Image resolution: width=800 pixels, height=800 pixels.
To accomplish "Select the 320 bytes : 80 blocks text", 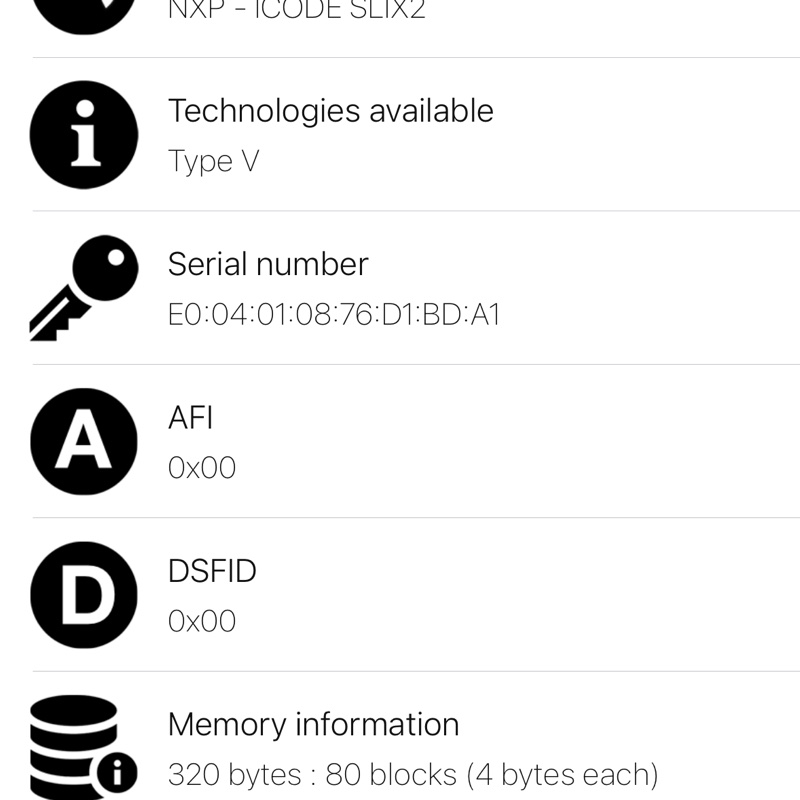I will 412,775.
